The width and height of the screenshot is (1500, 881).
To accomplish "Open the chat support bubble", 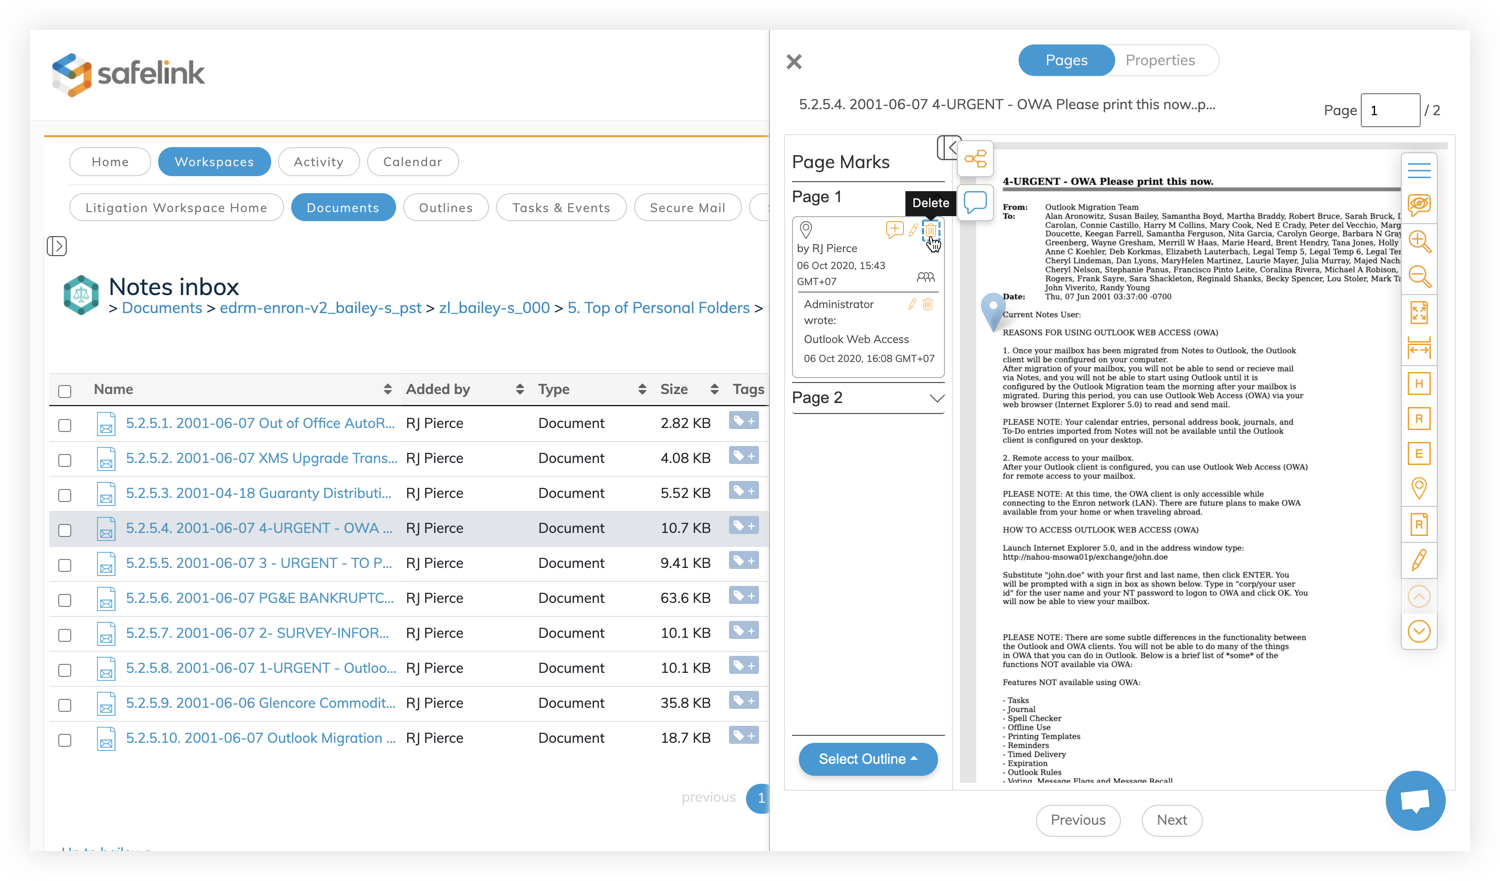I will coord(1415,800).
